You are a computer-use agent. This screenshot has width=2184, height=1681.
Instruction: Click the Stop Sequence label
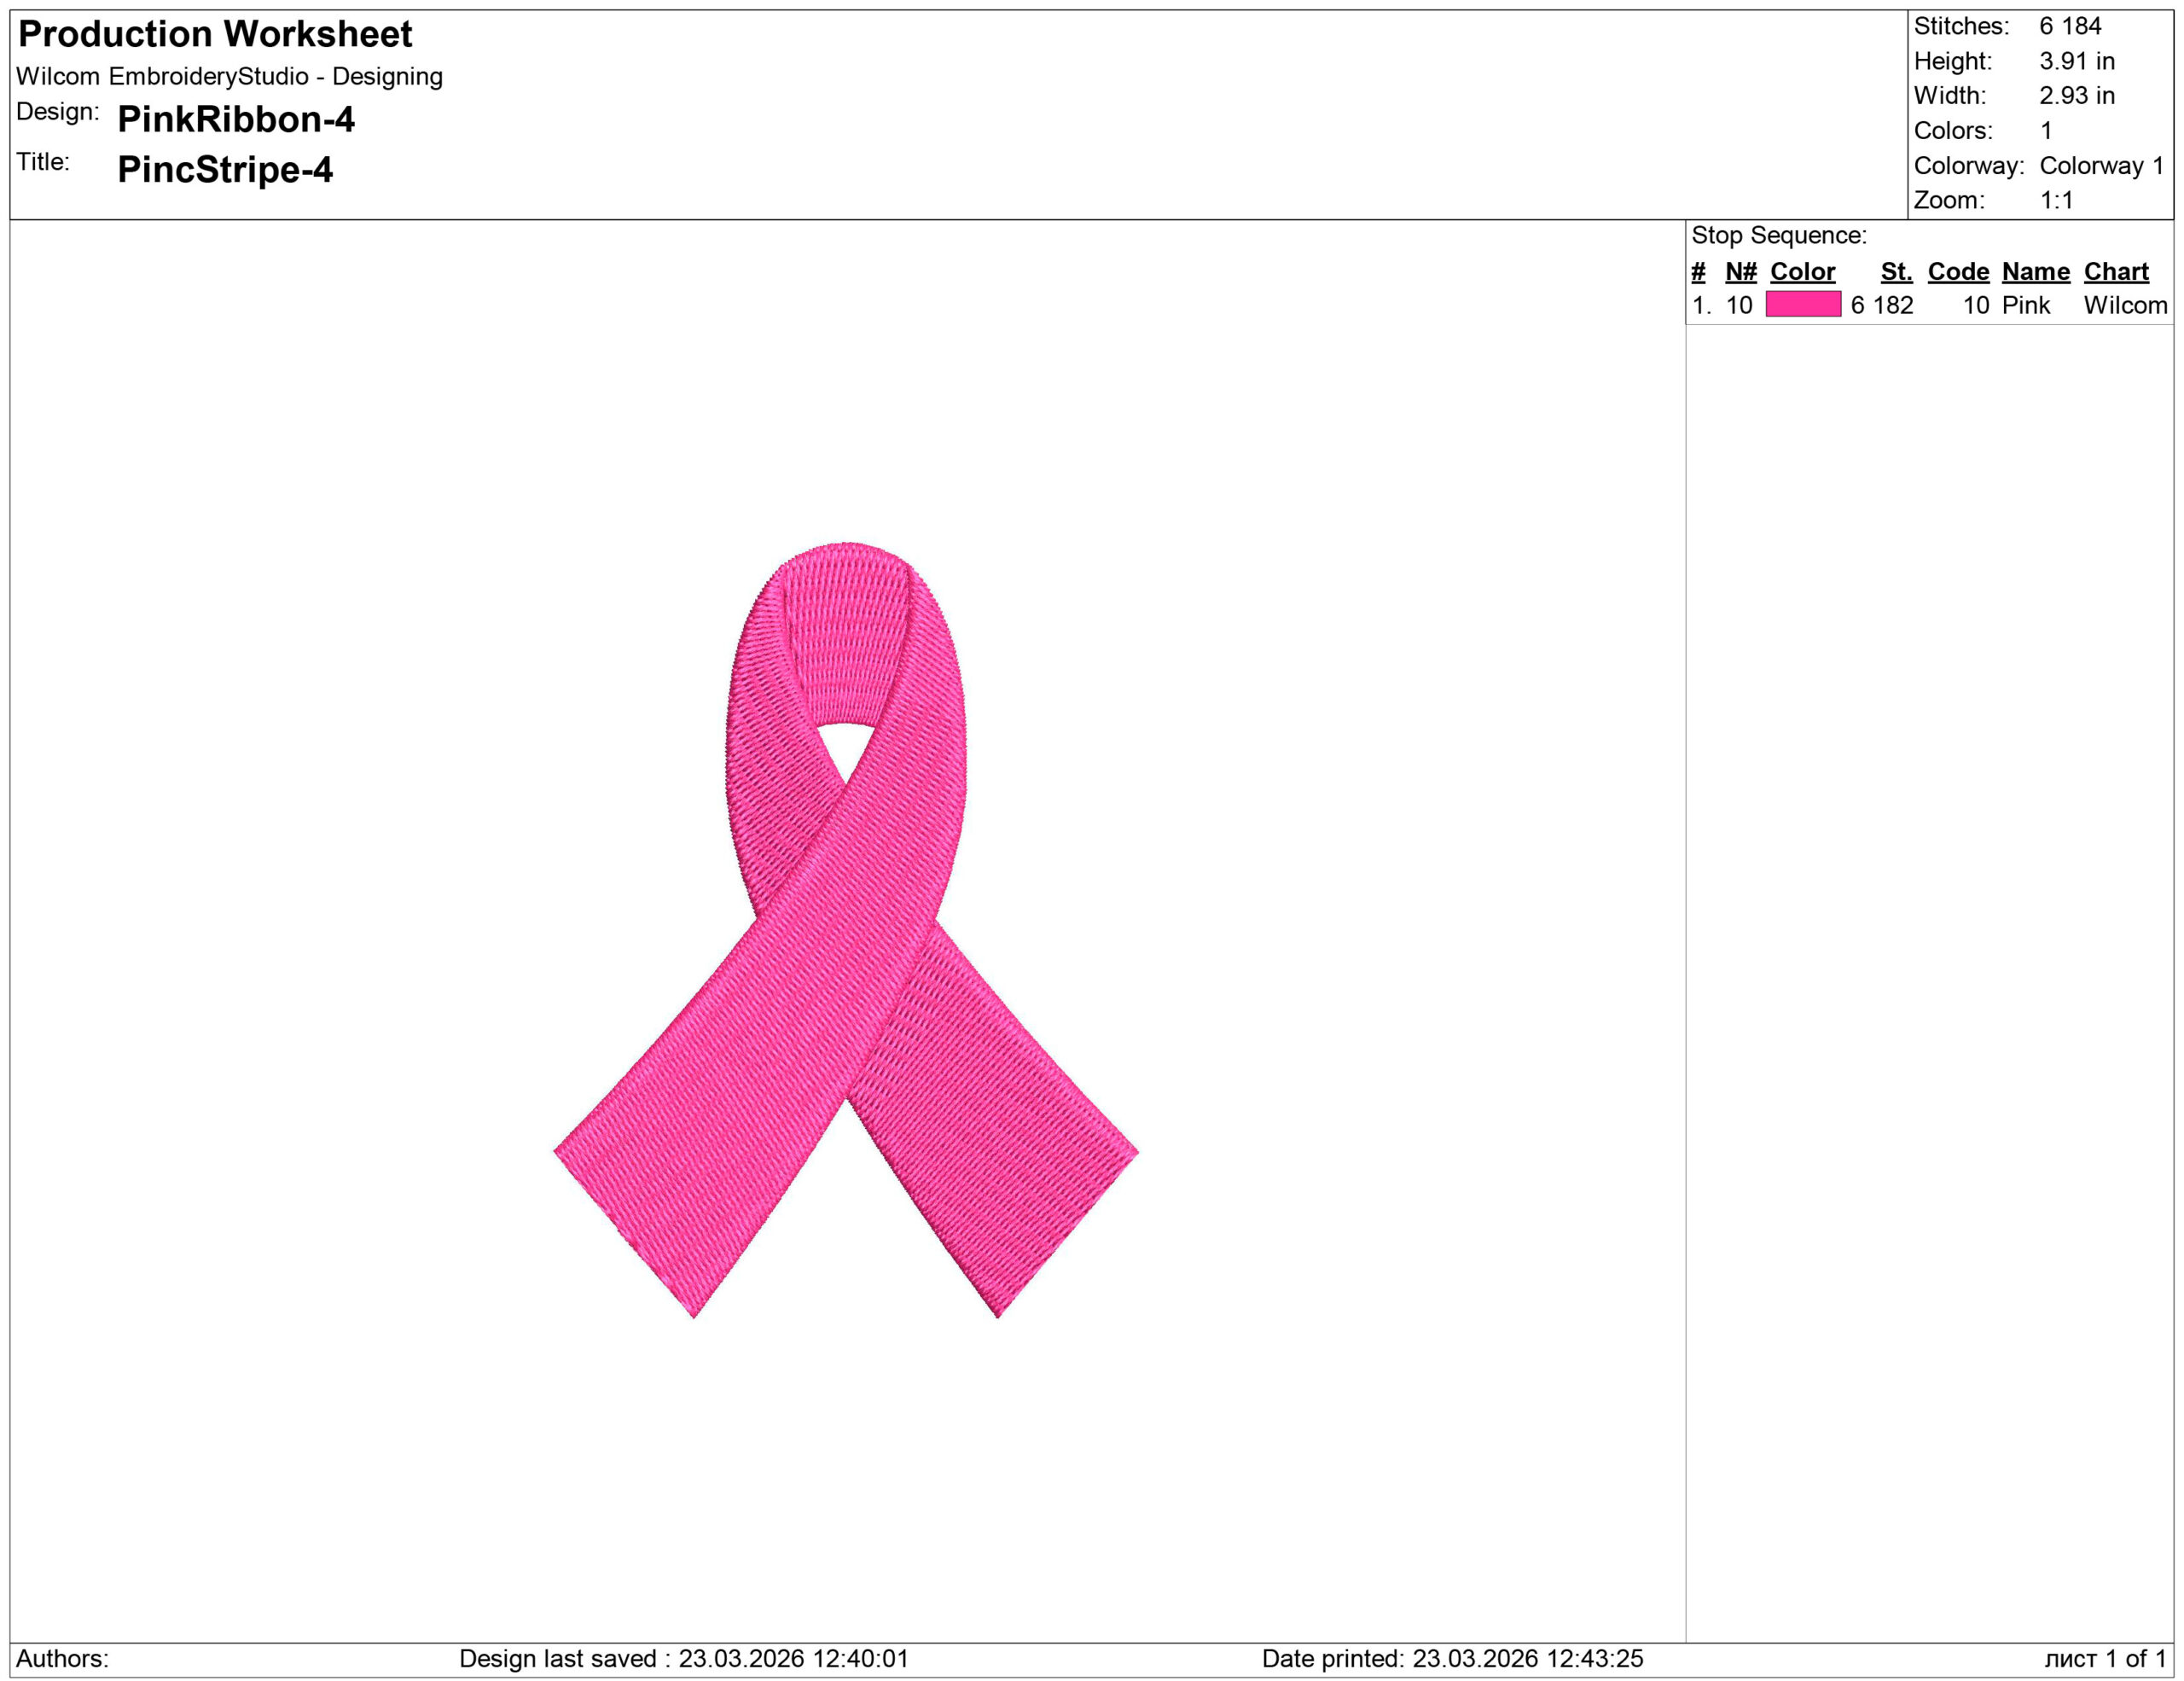(x=1778, y=235)
